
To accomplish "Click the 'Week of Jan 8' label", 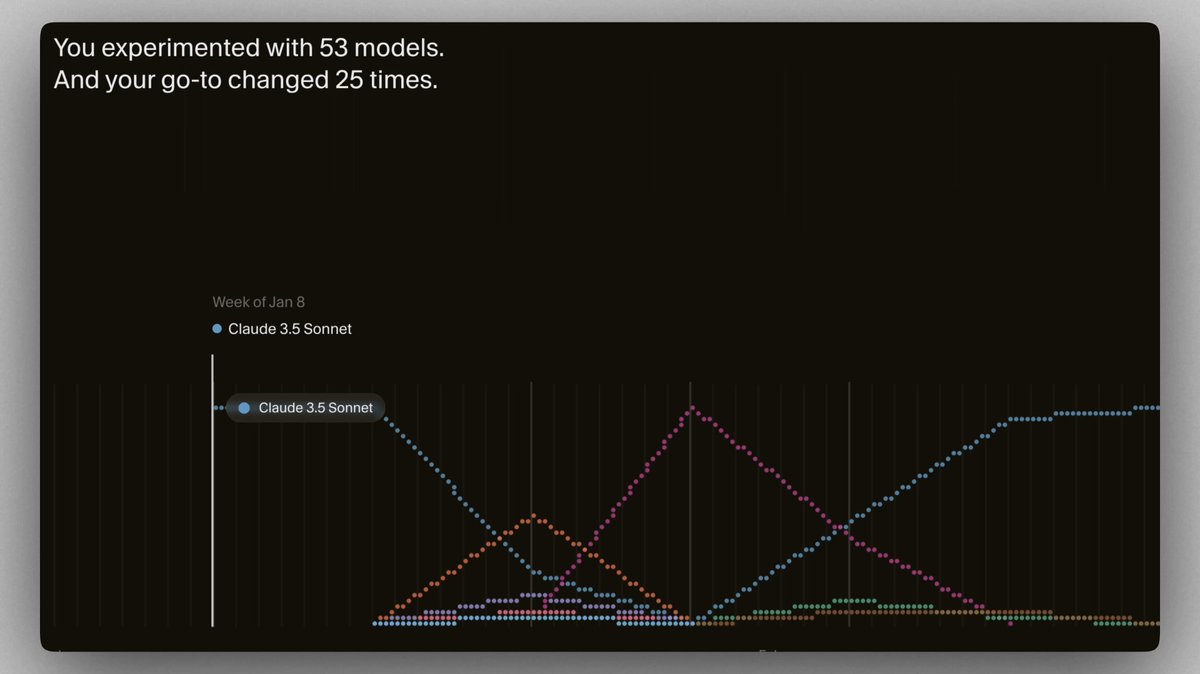I will coord(258,302).
